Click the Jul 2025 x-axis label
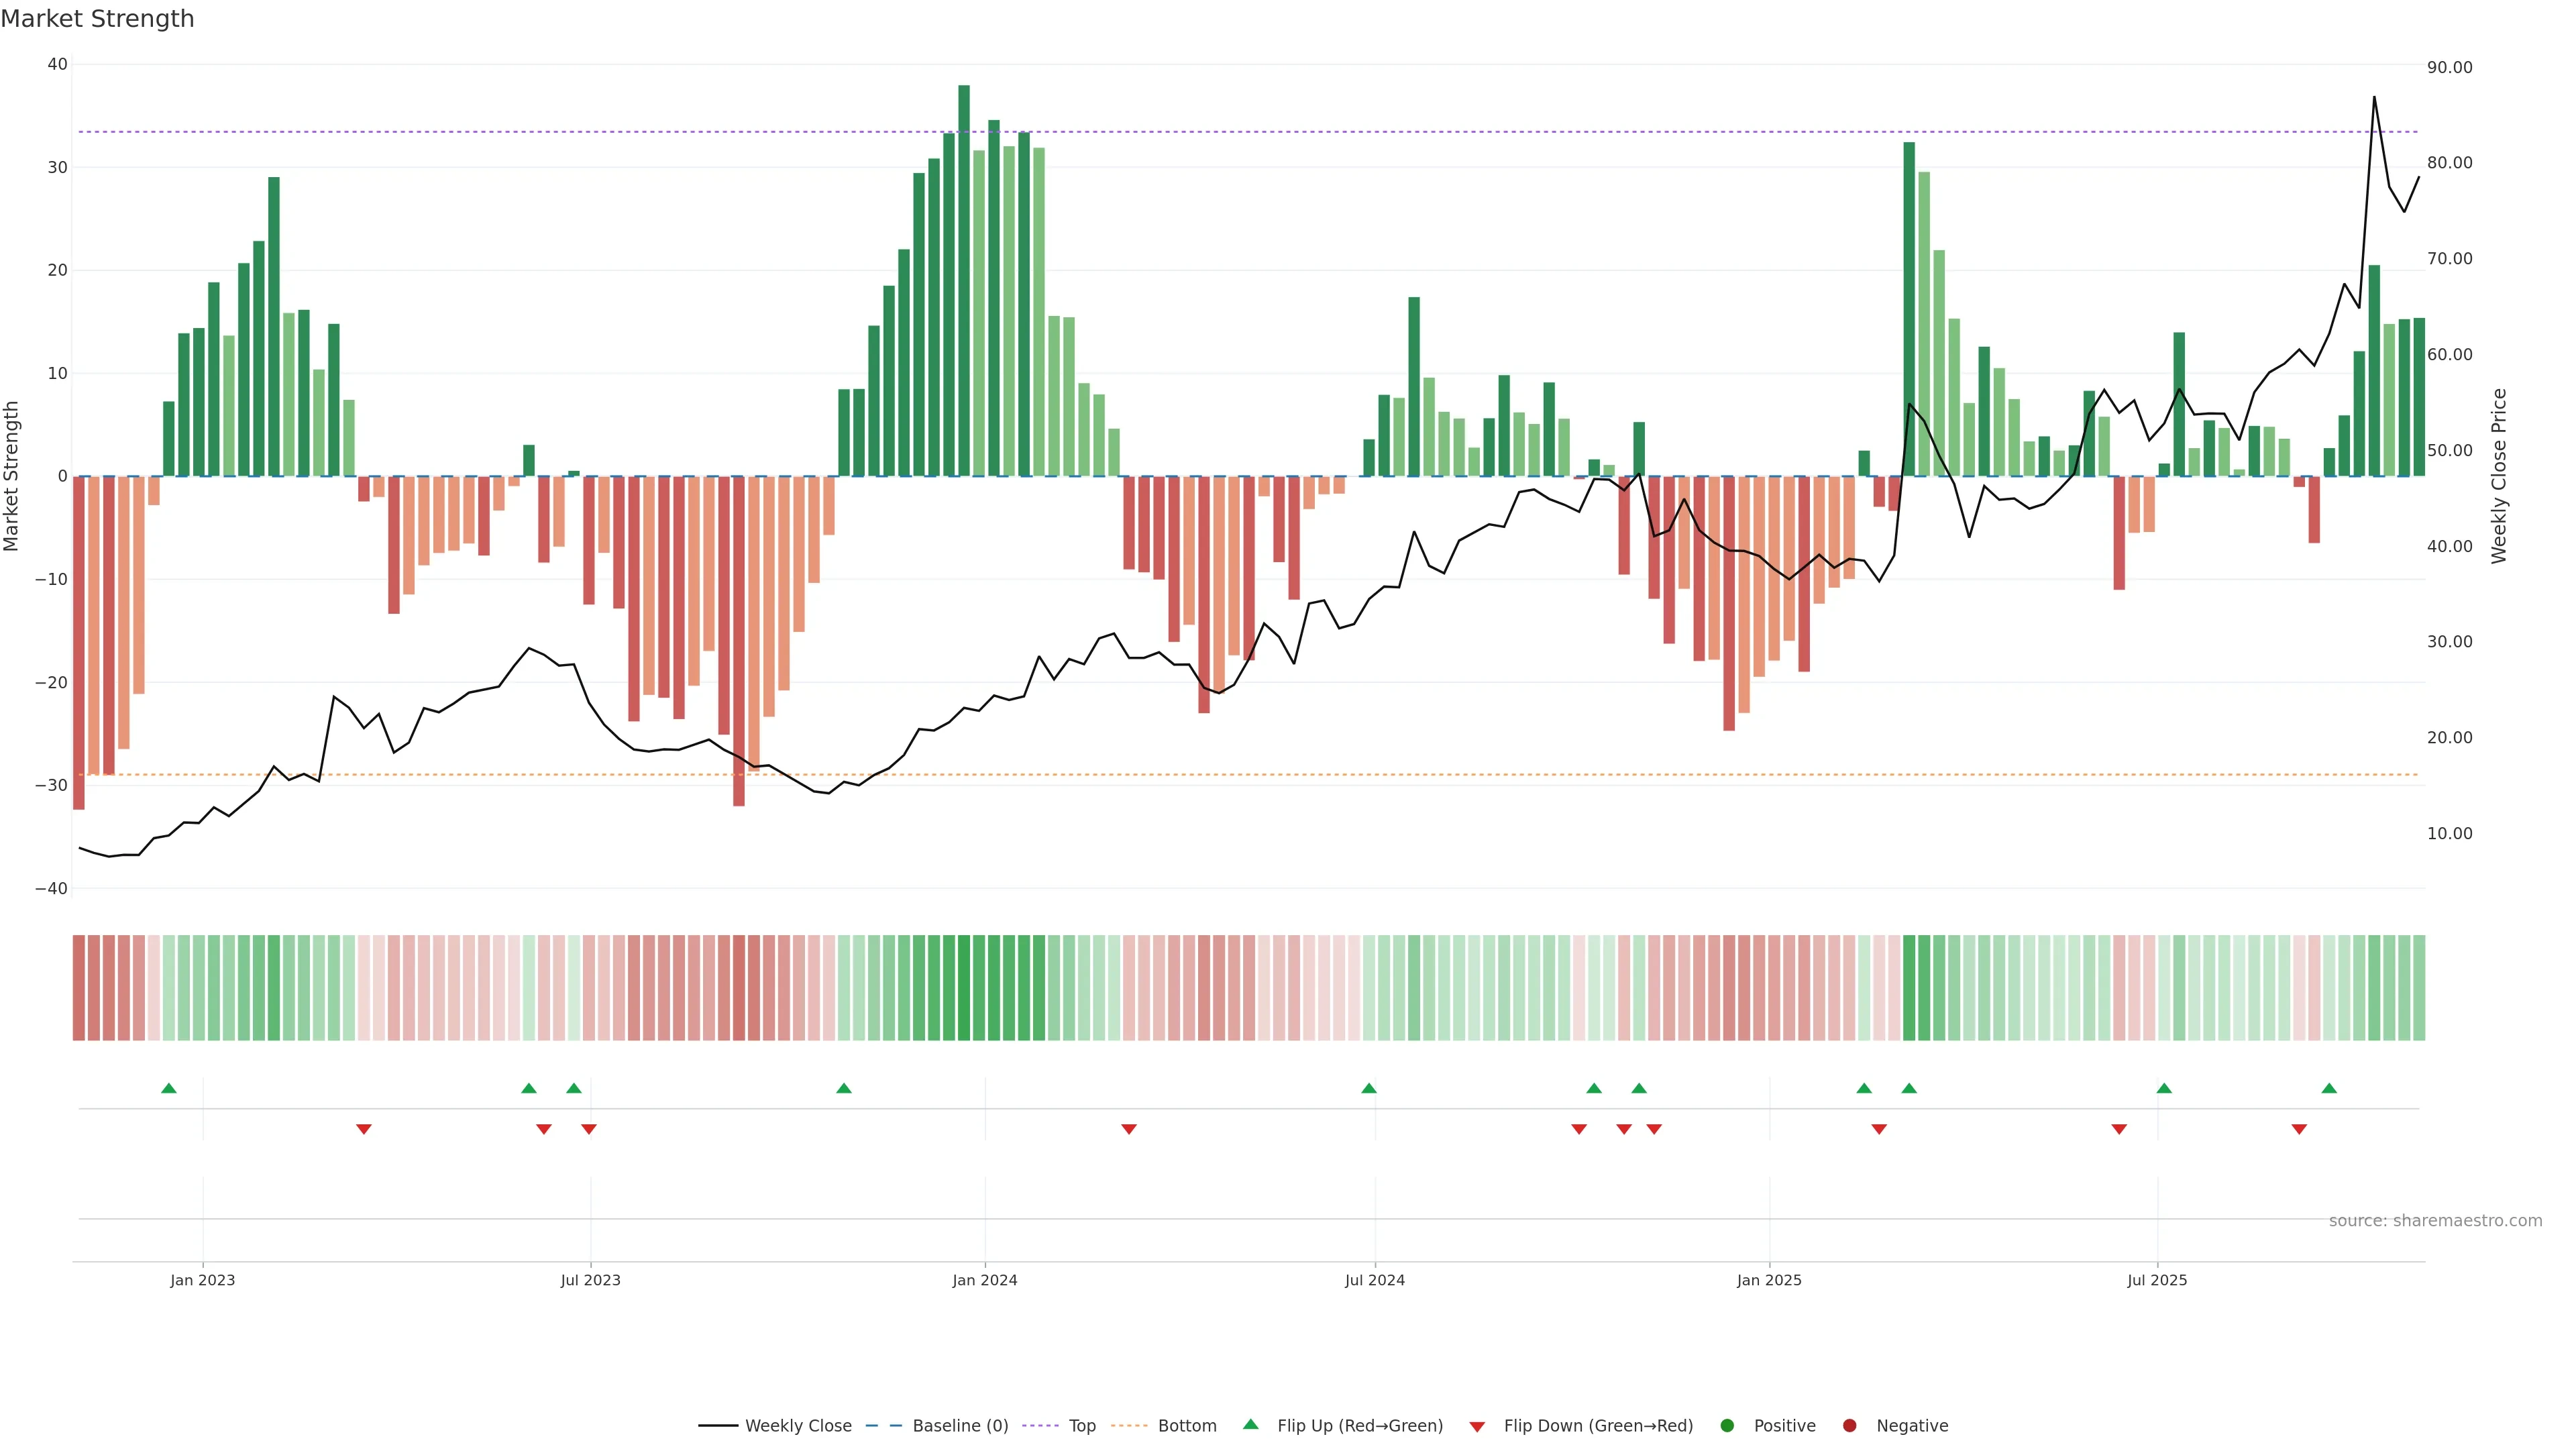 pos(2157,1280)
